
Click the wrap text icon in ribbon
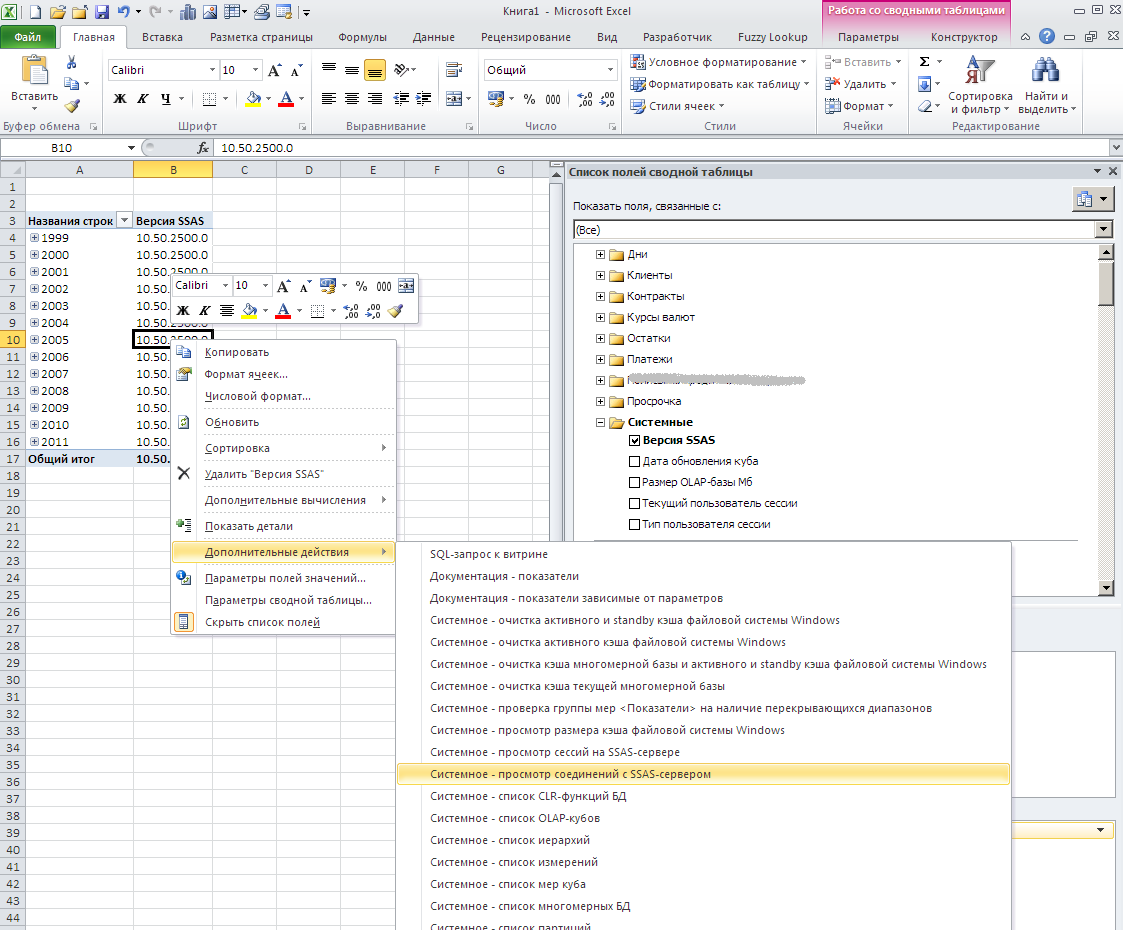click(x=453, y=70)
